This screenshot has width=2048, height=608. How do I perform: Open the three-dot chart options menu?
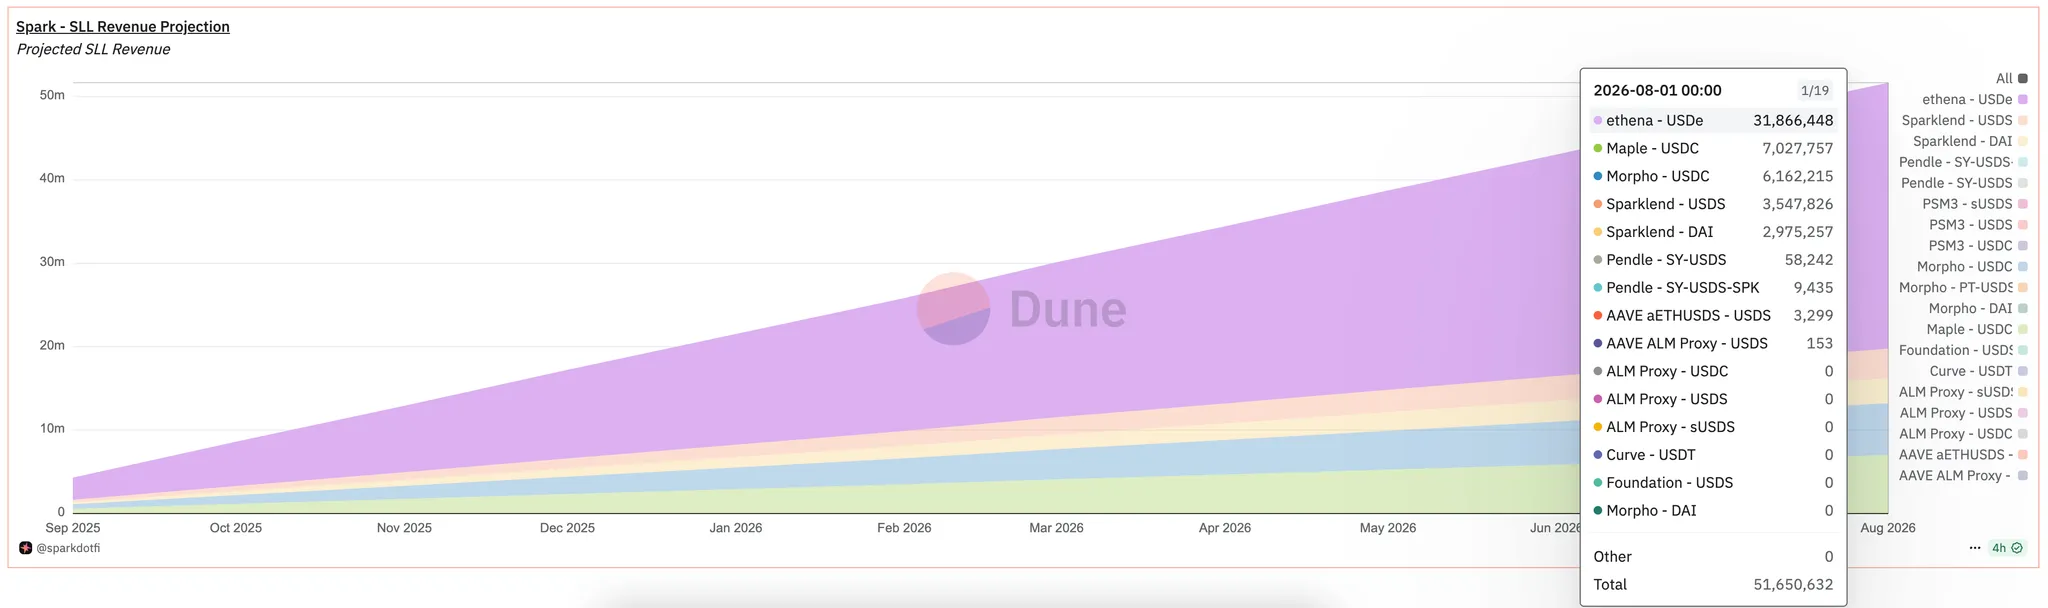coord(1975,548)
